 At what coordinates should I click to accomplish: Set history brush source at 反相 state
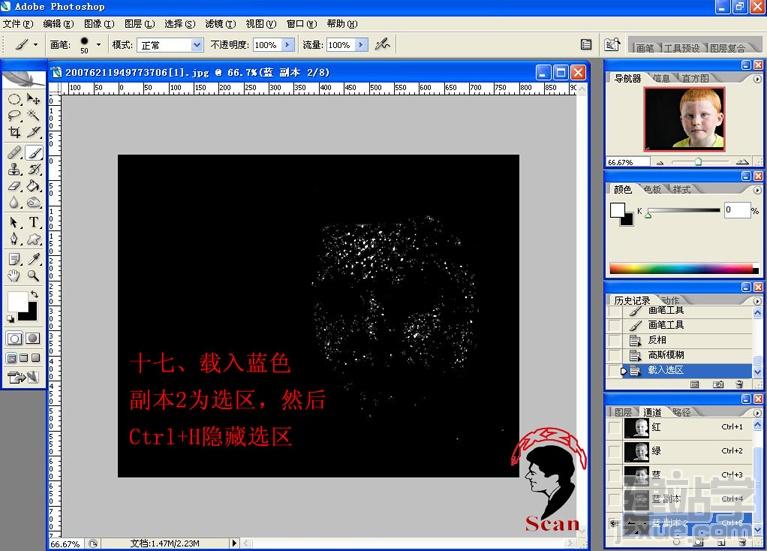[614, 340]
